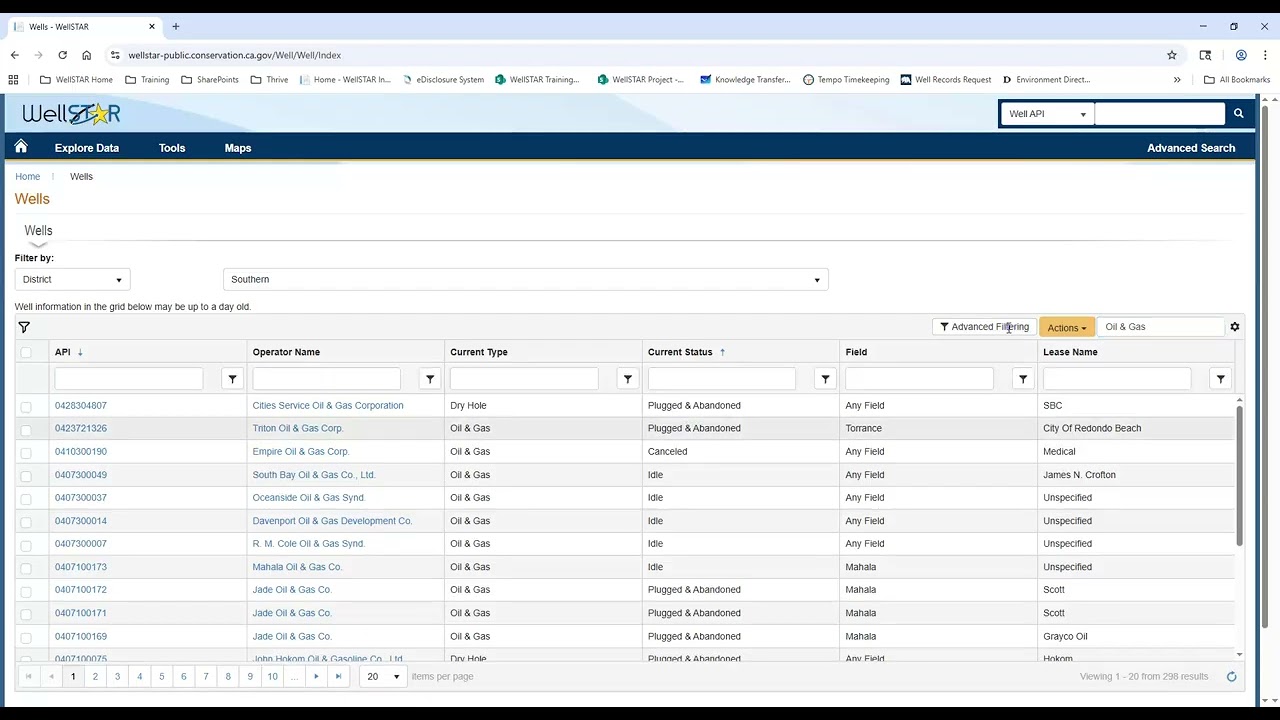Open items per page dropdown

(383, 677)
